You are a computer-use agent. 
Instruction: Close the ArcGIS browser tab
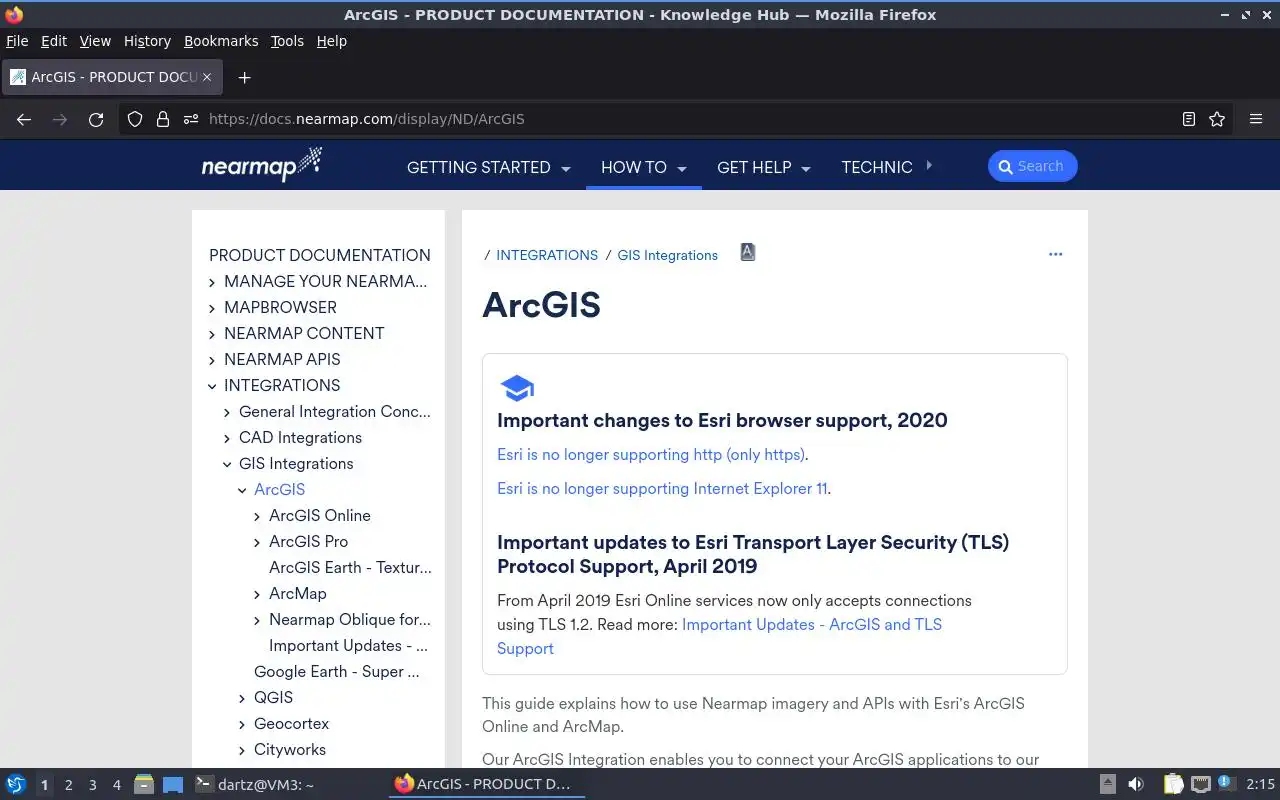(x=207, y=77)
